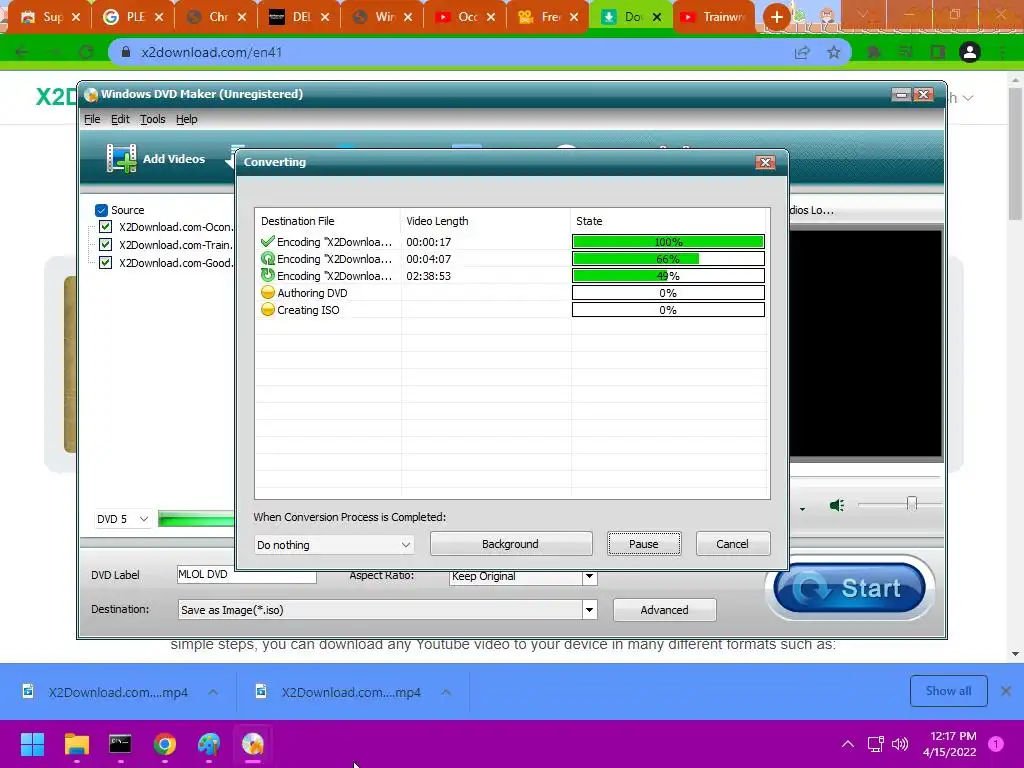Click the Advanced button

pos(665,610)
